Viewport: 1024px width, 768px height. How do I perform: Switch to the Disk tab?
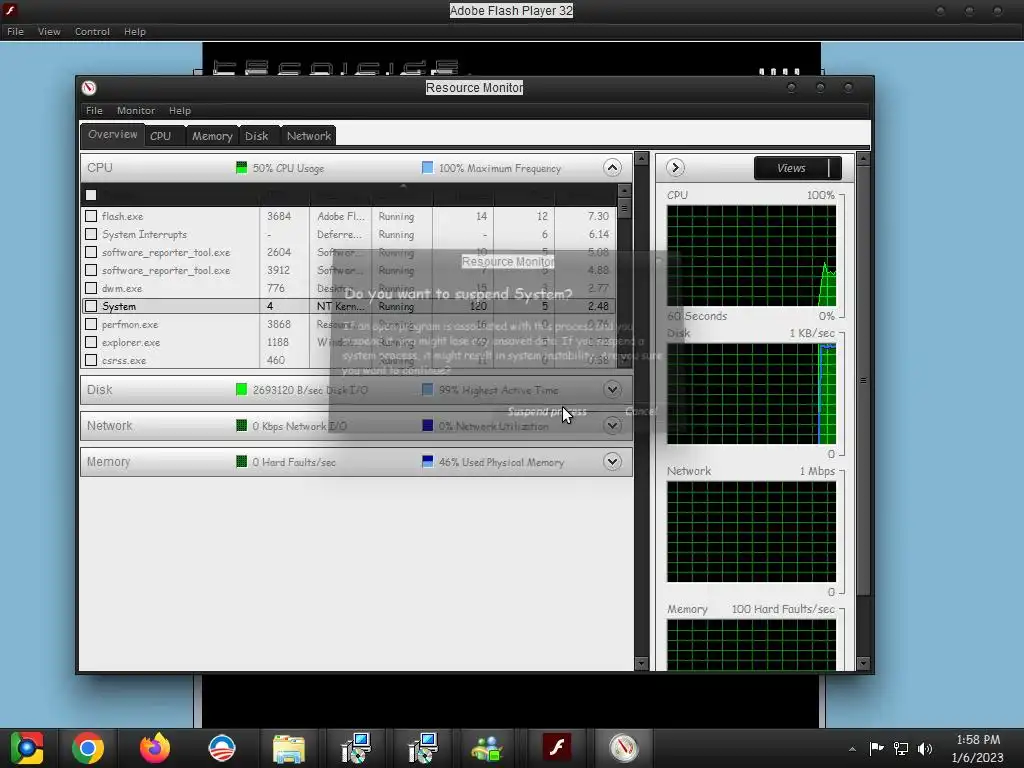[257, 136]
